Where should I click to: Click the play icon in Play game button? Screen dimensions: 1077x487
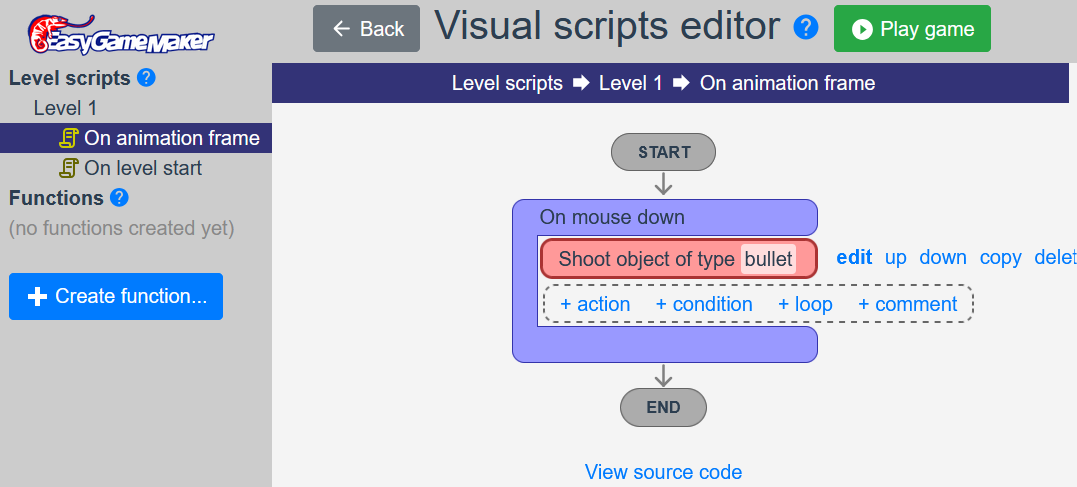tap(862, 29)
